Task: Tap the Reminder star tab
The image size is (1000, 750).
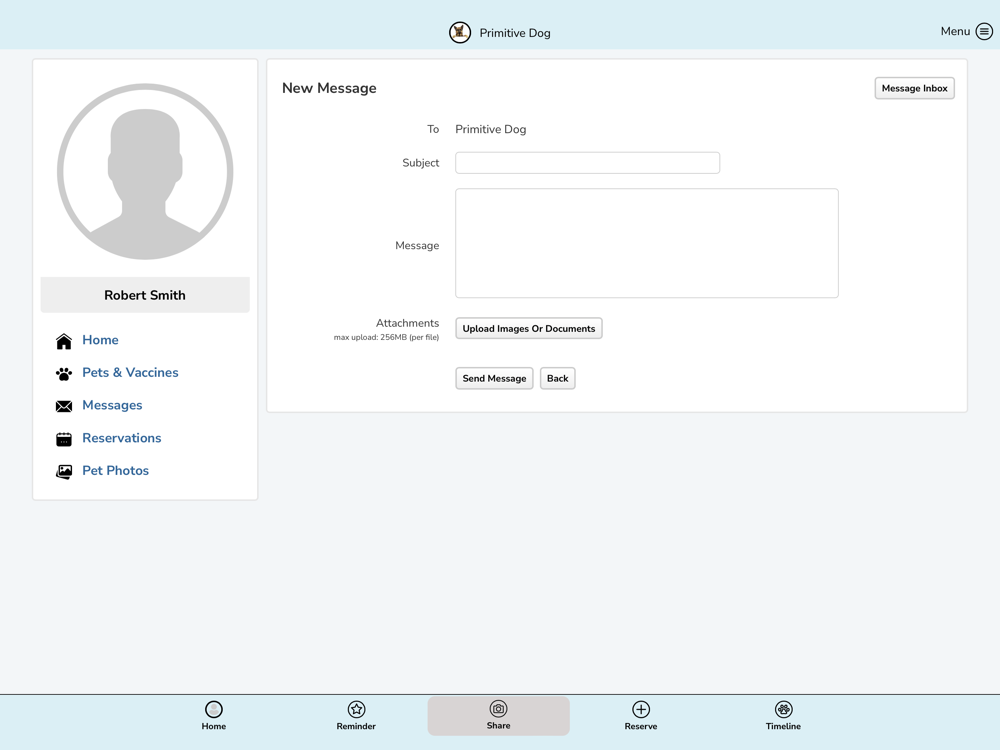Action: tap(356, 716)
